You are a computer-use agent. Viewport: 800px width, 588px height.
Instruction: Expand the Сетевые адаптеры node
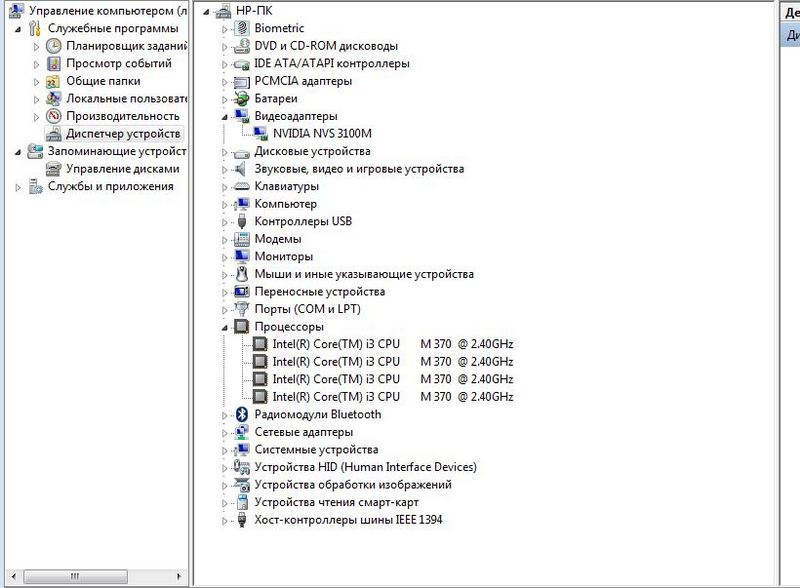point(225,433)
